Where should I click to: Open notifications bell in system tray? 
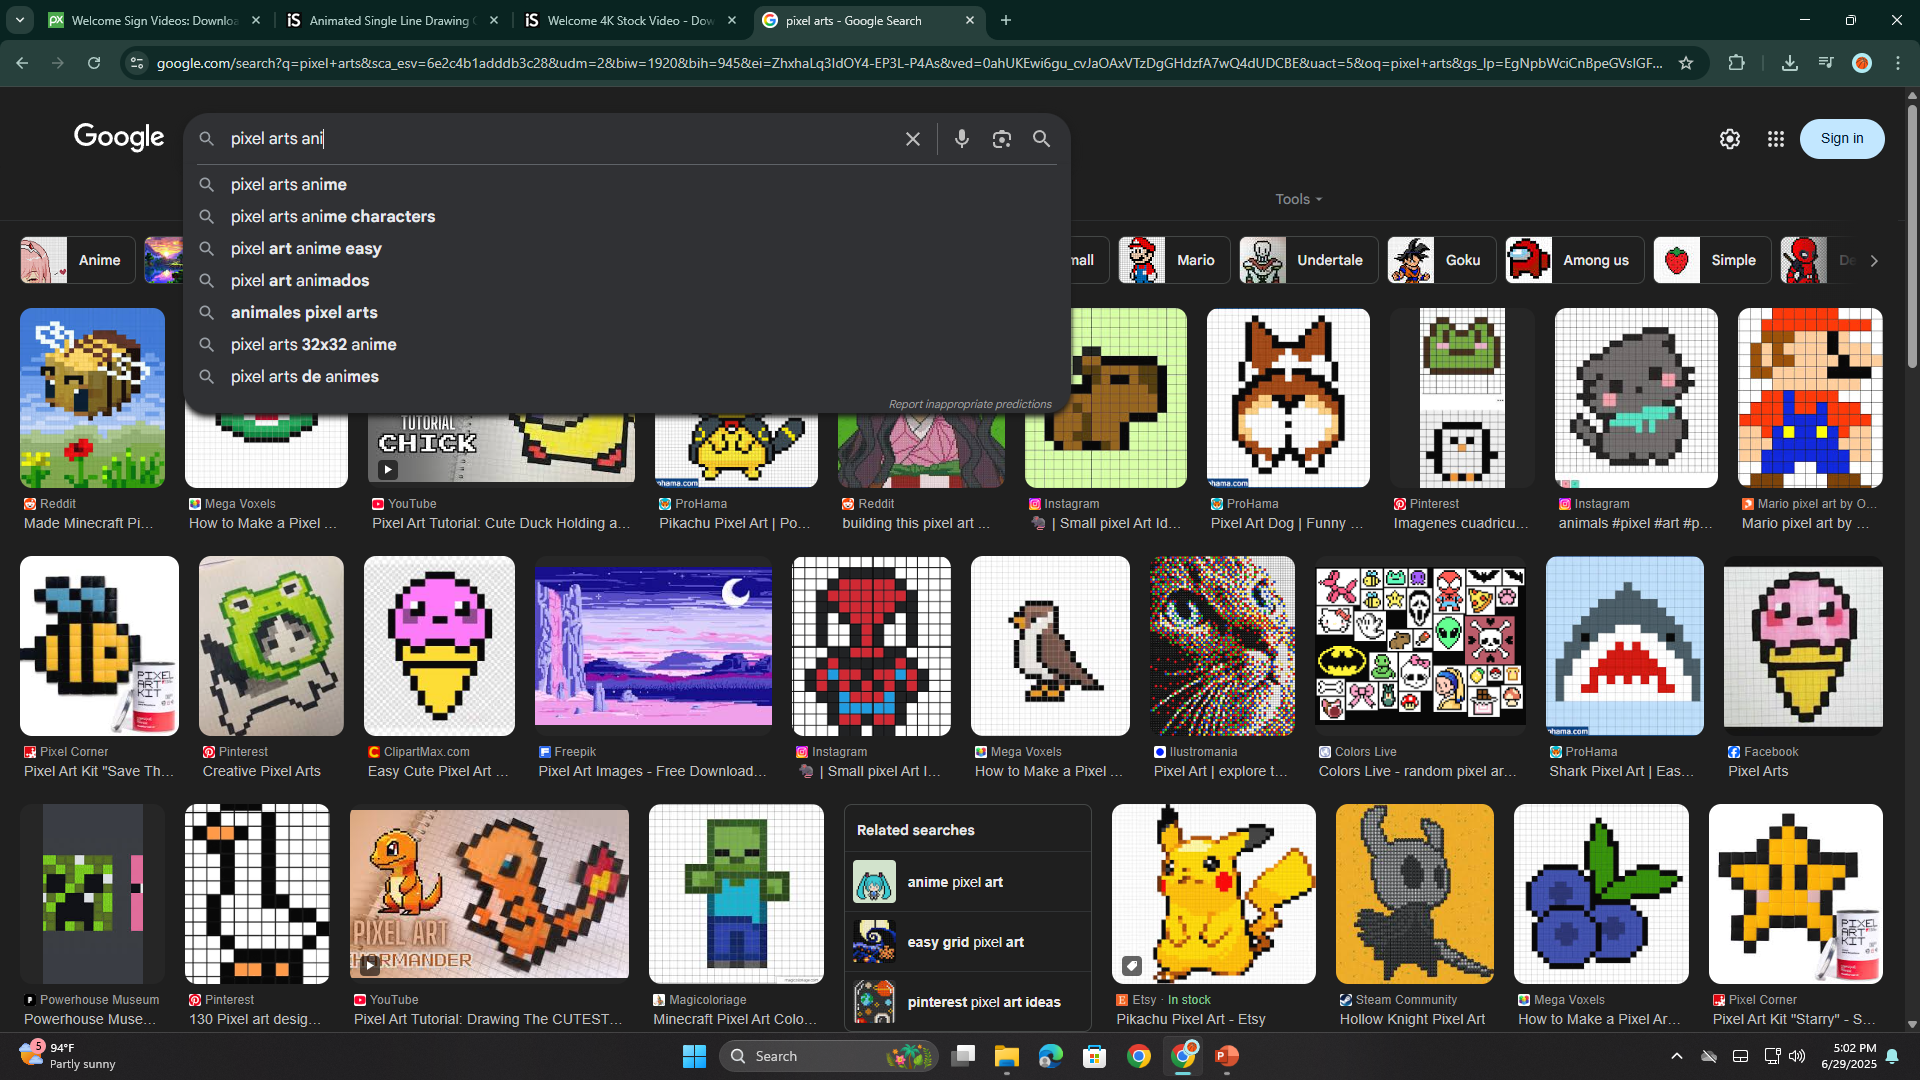click(1892, 1056)
